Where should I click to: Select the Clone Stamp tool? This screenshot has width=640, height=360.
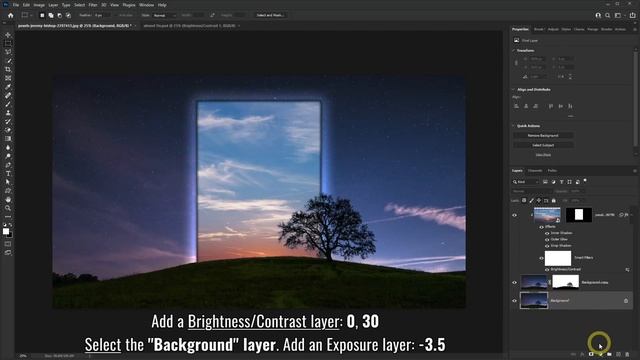8,113
